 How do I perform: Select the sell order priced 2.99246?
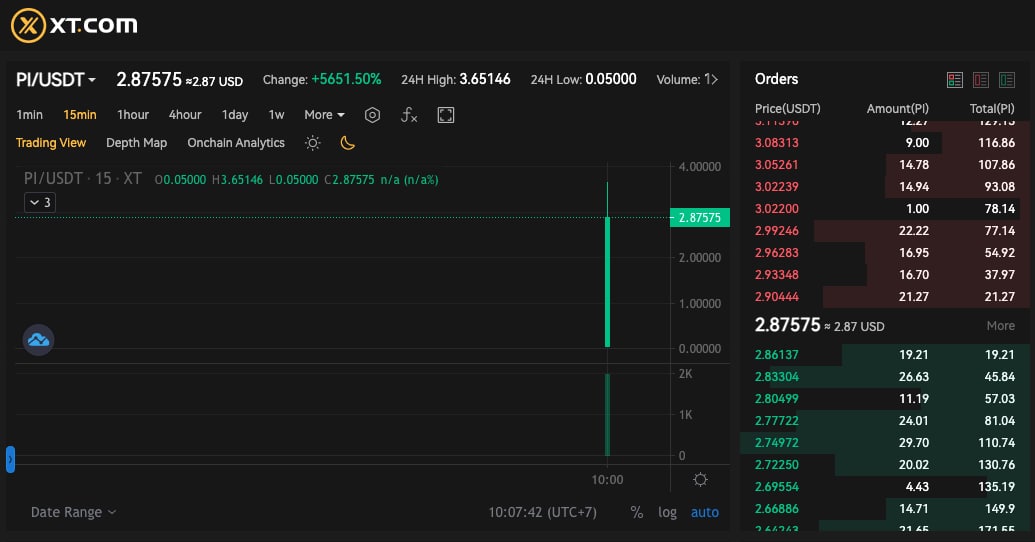coord(885,230)
